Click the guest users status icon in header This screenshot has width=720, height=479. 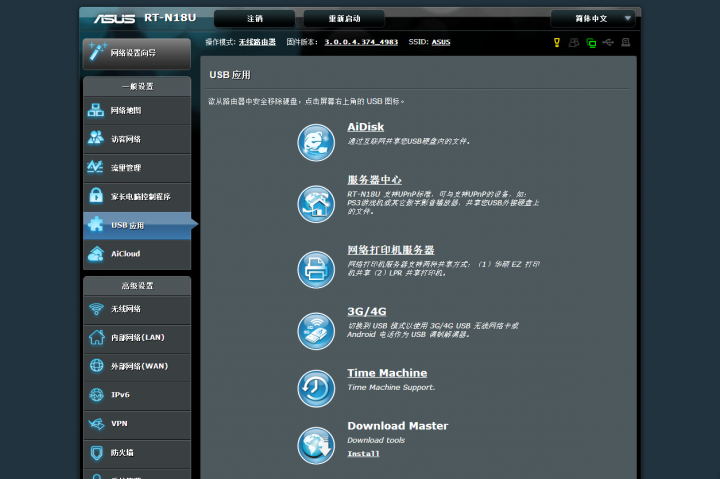[x=574, y=43]
